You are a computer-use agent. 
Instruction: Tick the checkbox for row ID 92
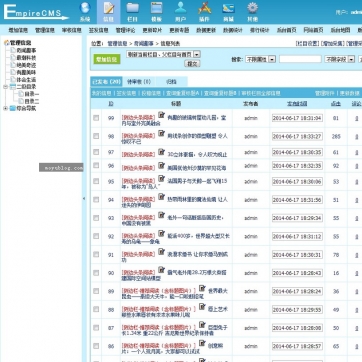pyautogui.click(x=96, y=236)
